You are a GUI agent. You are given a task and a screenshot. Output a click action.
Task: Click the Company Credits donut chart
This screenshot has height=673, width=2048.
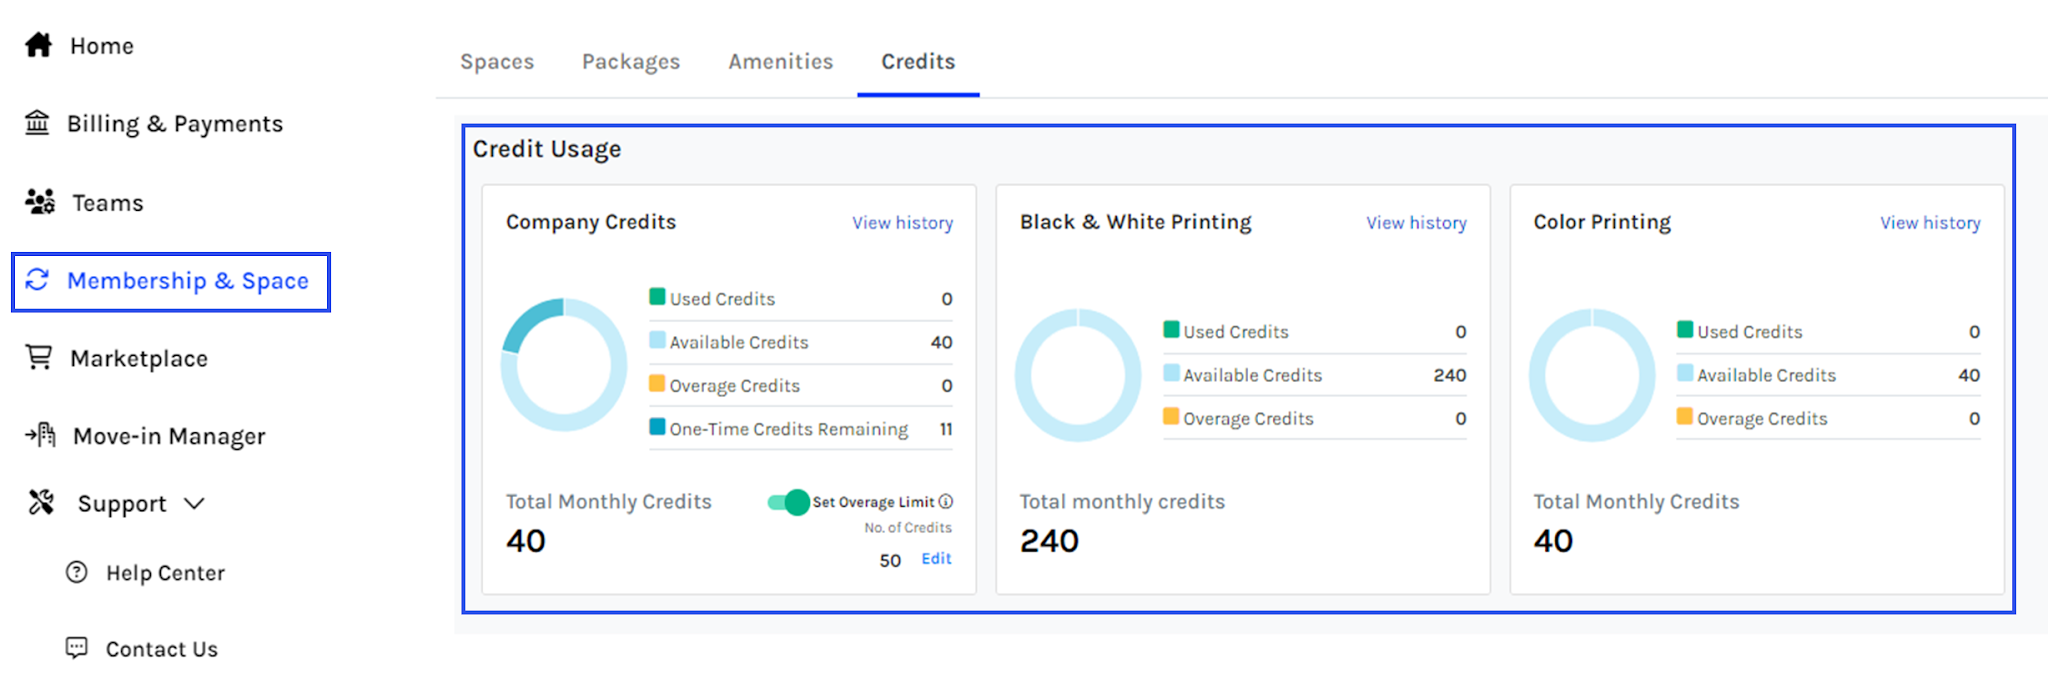[x=564, y=364]
